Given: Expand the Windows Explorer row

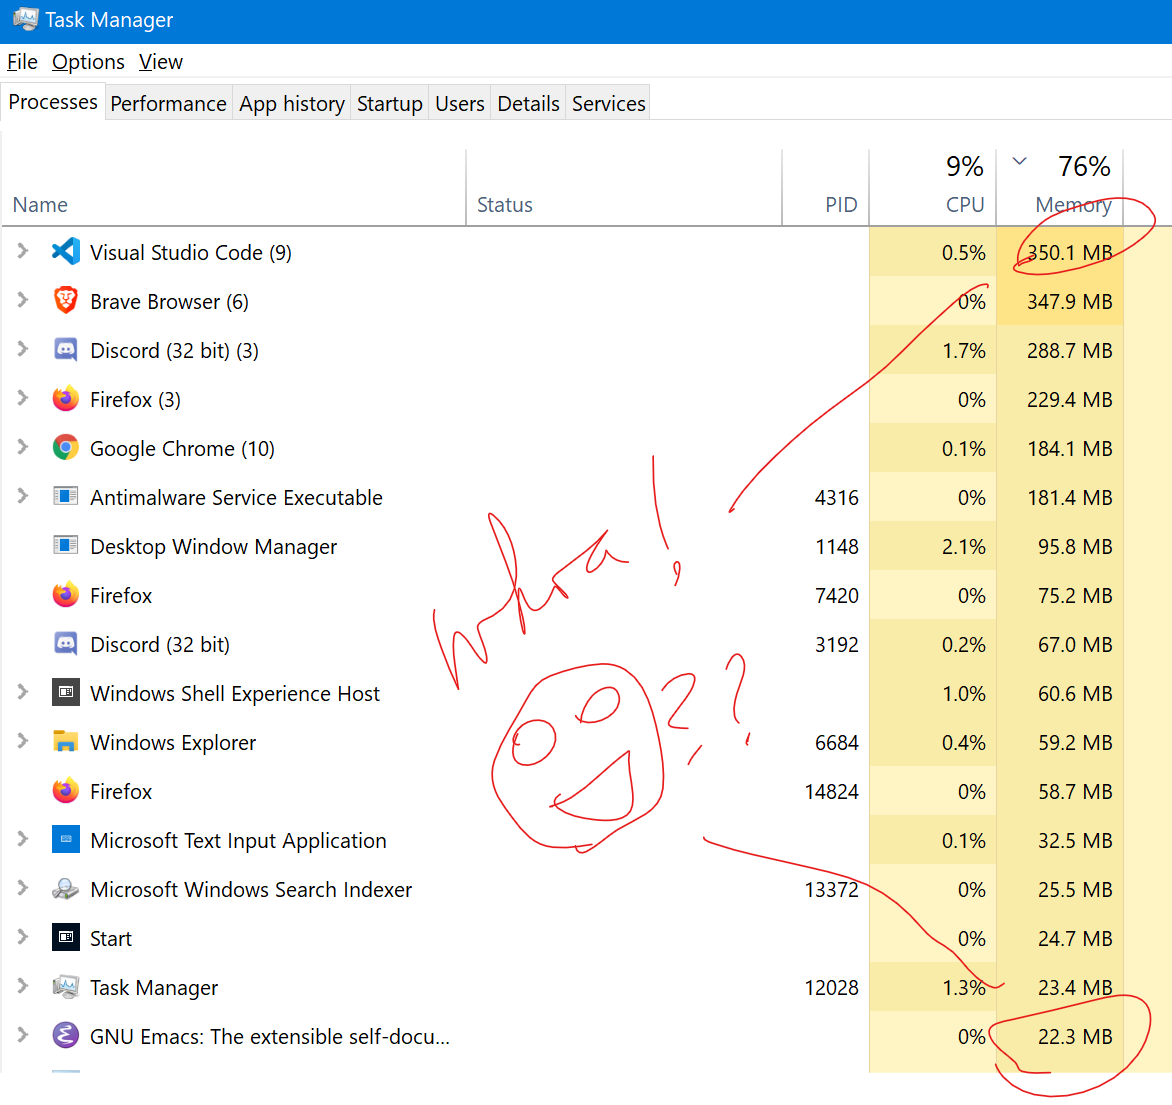Looking at the screenshot, I should (x=22, y=741).
